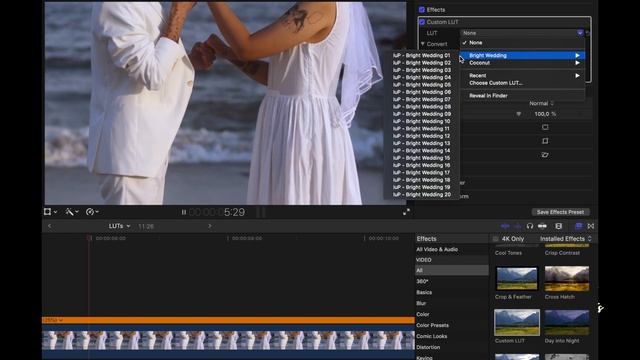Toggle the Effects checkbox in inspector
Viewport: 640px width, 360px height.
[422, 9]
